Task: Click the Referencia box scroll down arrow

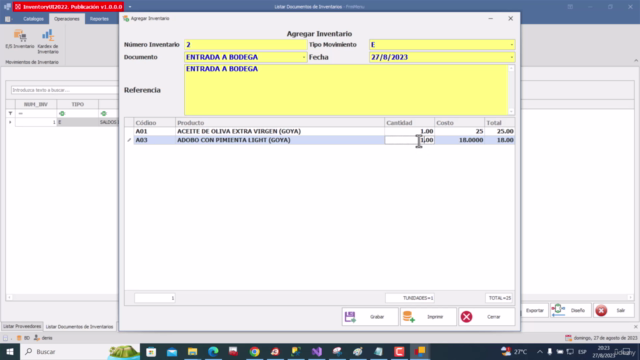Action: click(511, 111)
